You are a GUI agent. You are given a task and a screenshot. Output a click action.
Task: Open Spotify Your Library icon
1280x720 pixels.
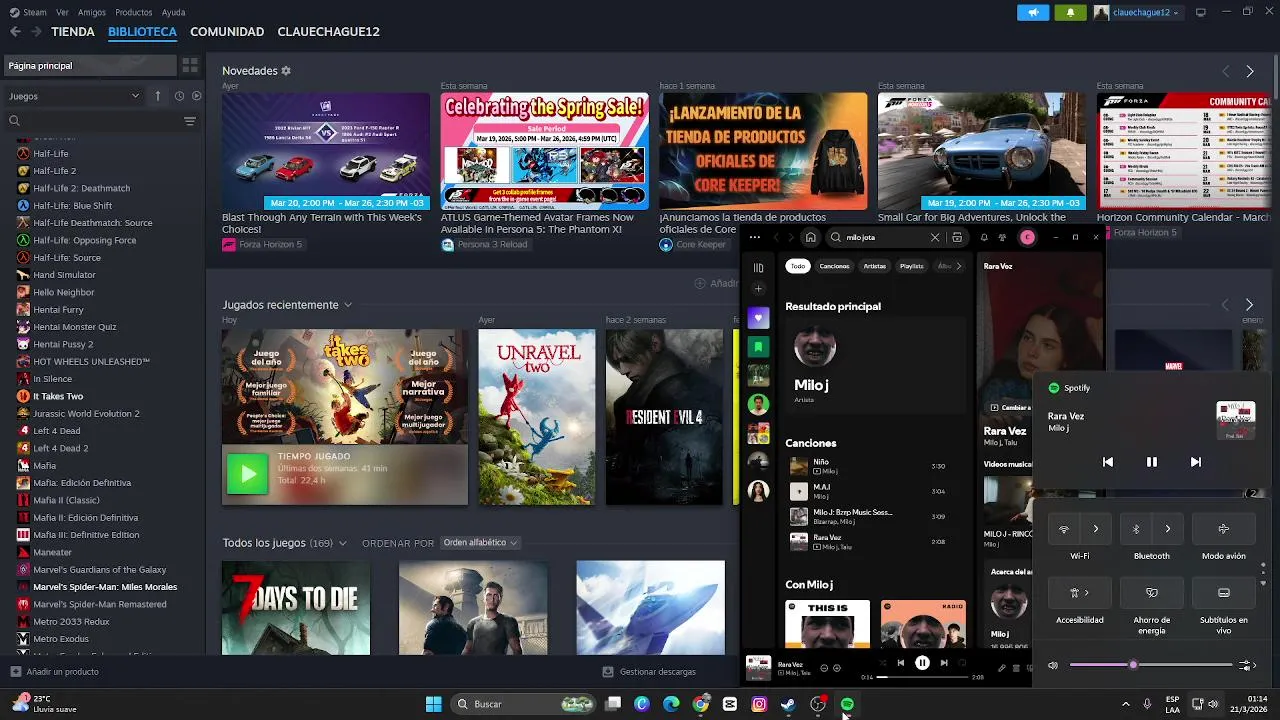(758, 268)
